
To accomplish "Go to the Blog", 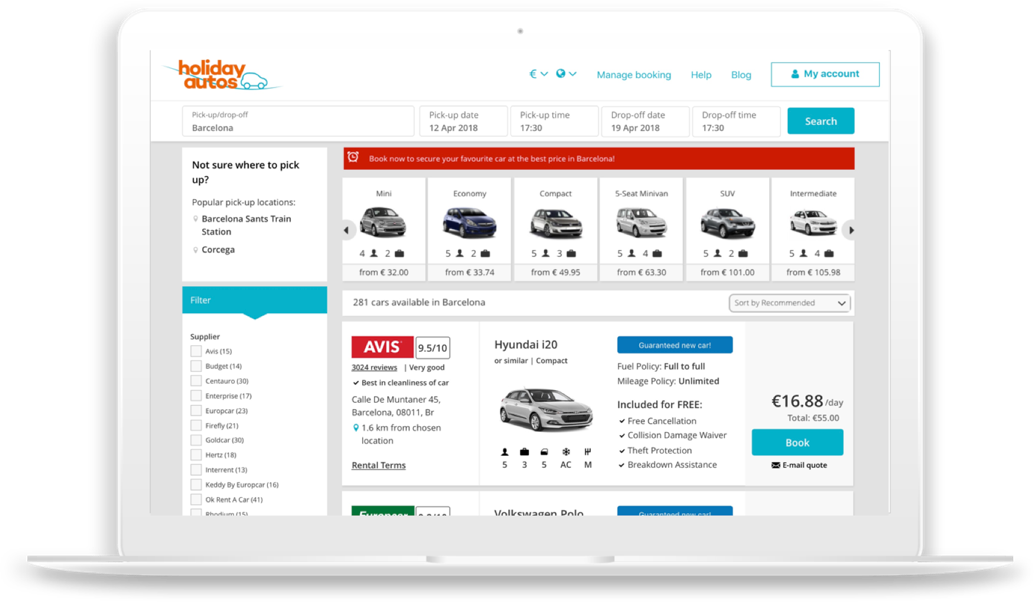I will (741, 75).
